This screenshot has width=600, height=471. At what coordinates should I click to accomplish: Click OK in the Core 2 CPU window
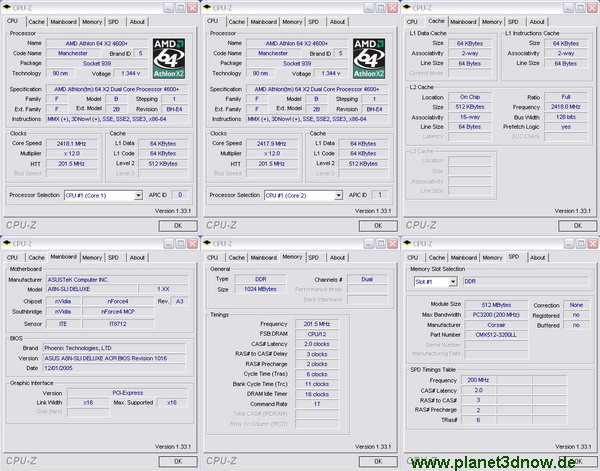(378, 226)
